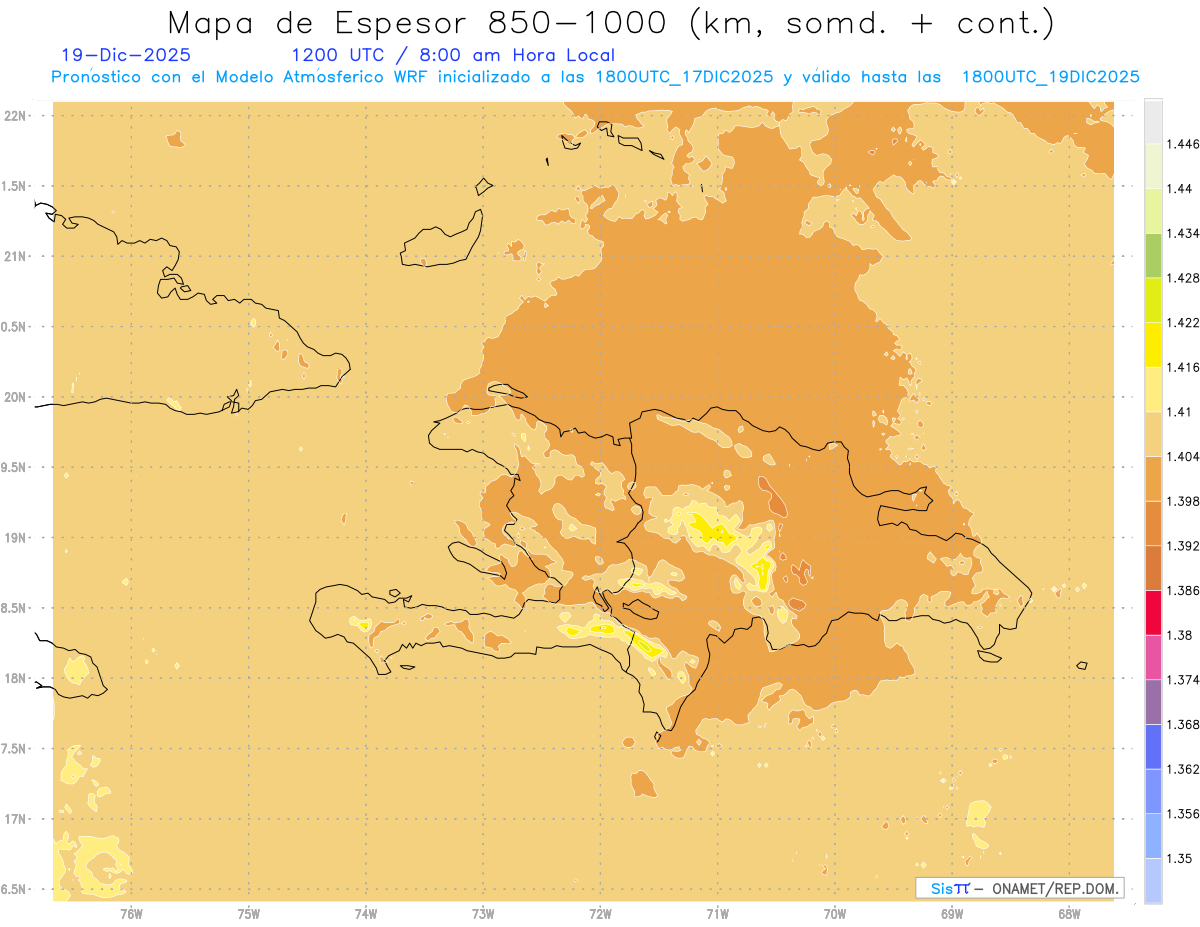Image resolution: width=1200 pixels, height=927 pixels.
Task: Select the '21N' latitude label
Action: pos(16,256)
